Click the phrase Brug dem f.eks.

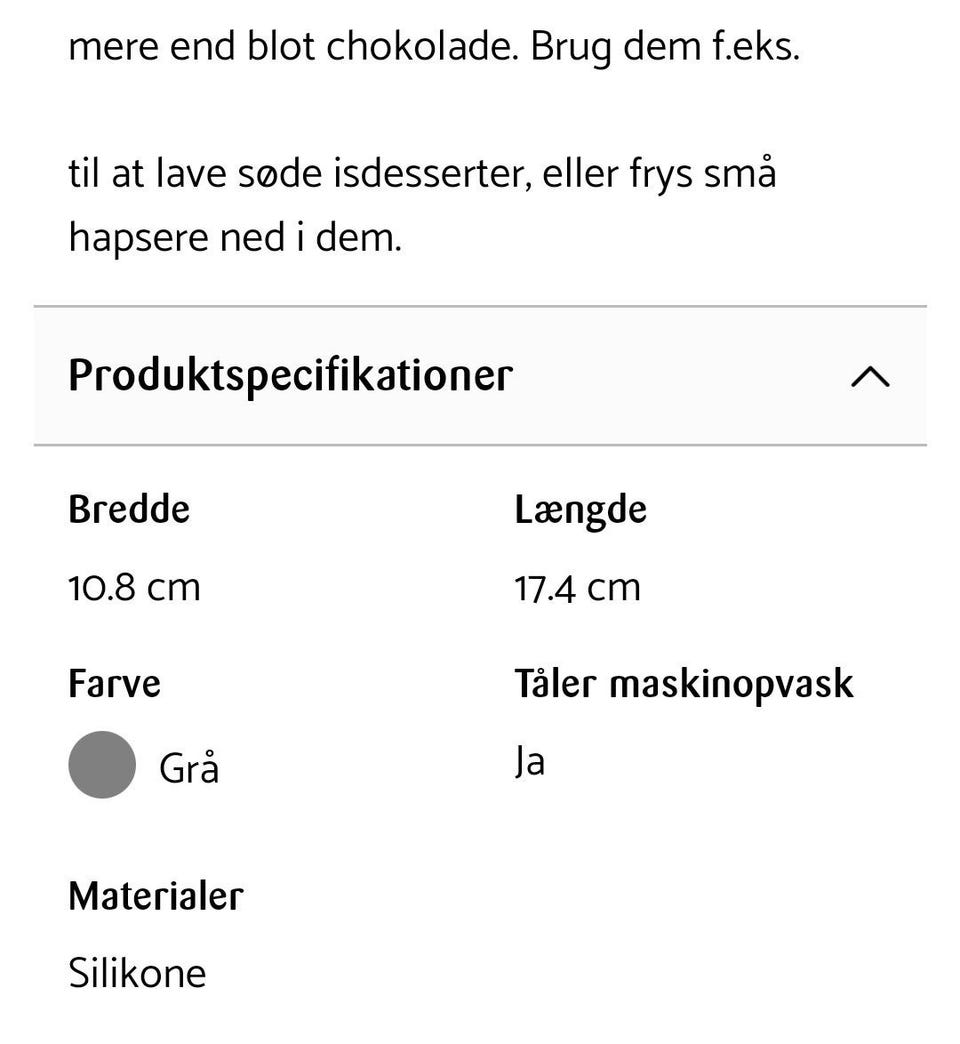click(x=666, y=45)
